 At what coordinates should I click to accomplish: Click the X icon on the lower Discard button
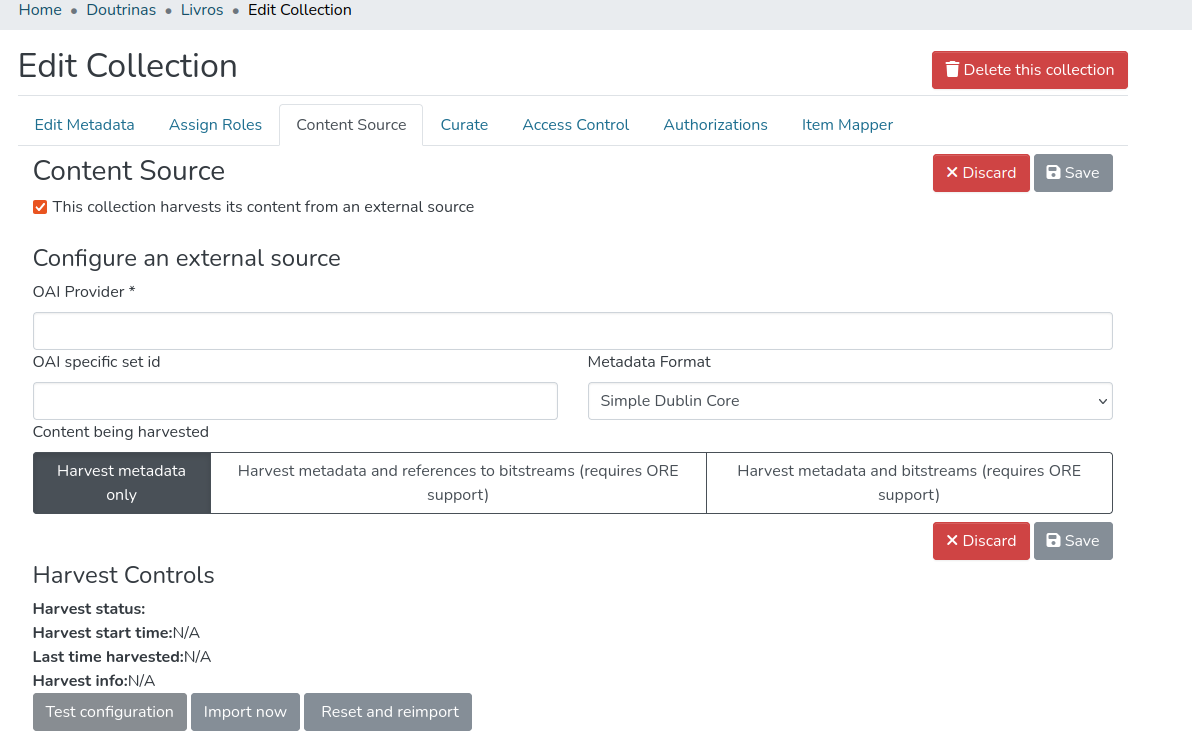(952, 541)
